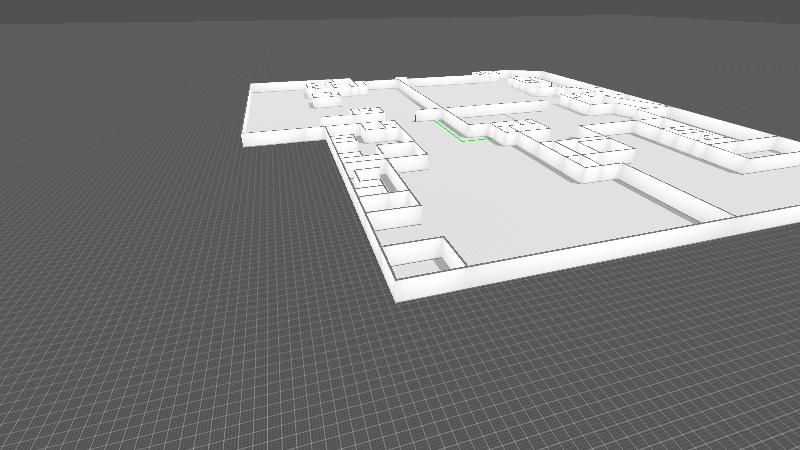Click the short green segment near the center rooms
The height and width of the screenshot is (450, 800).
click(x=511, y=118)
